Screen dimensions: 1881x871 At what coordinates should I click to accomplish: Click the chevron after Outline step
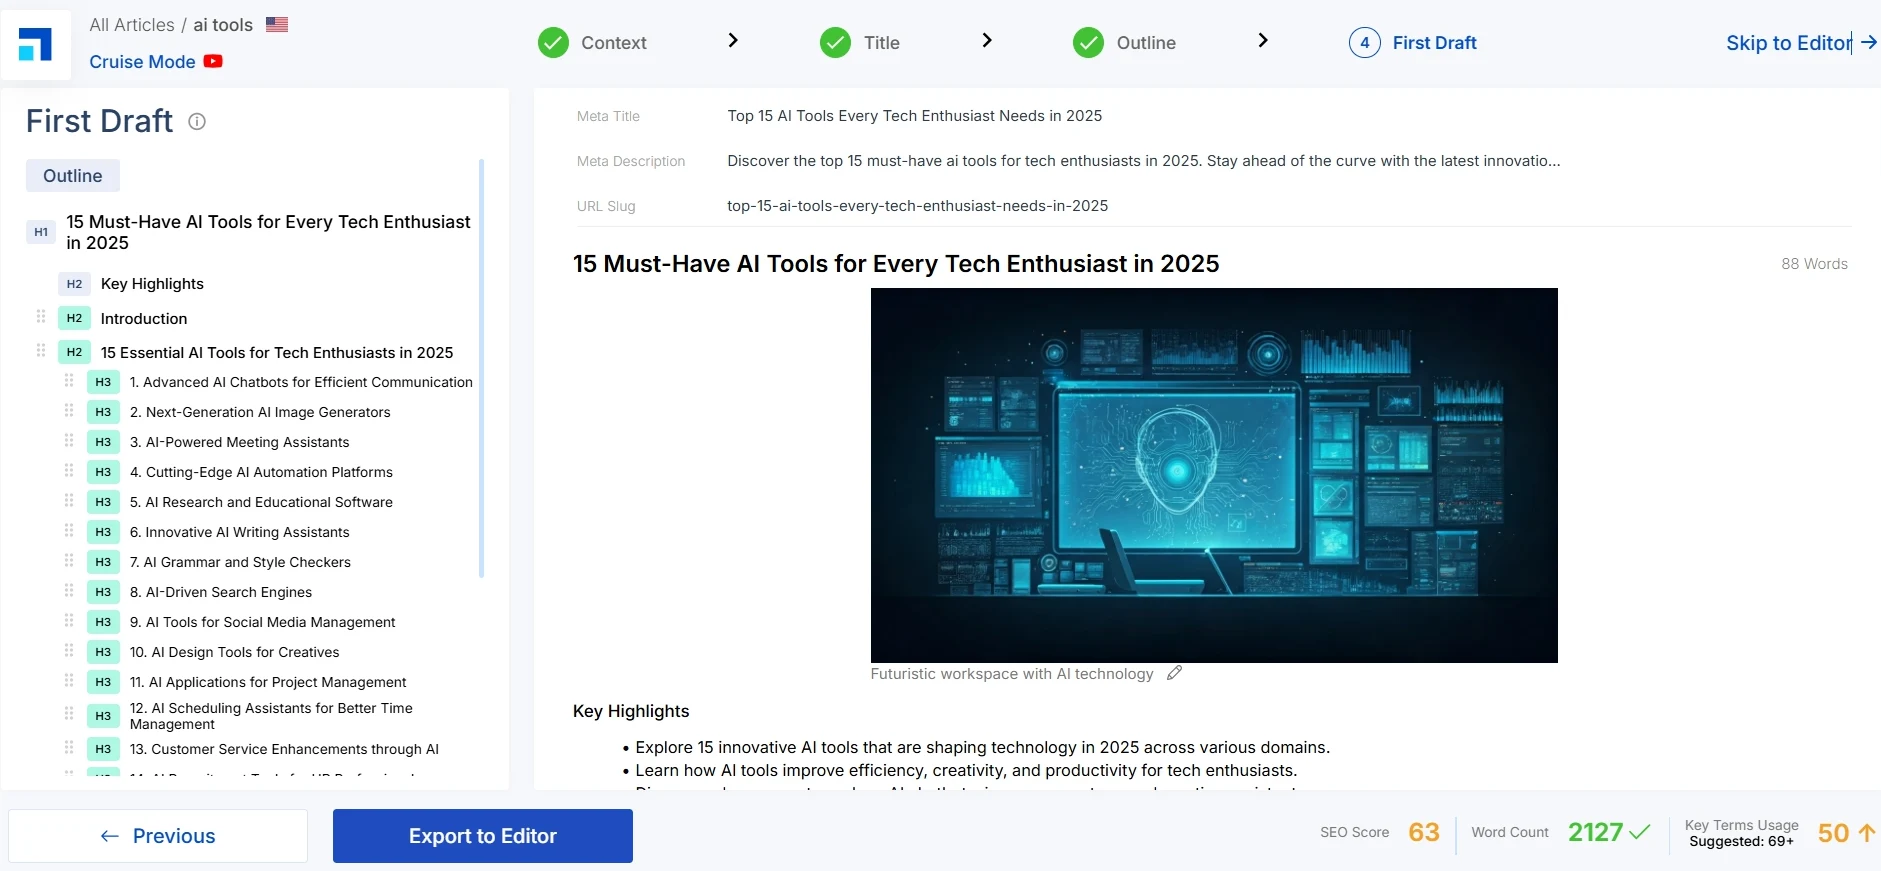(1263, 40)
